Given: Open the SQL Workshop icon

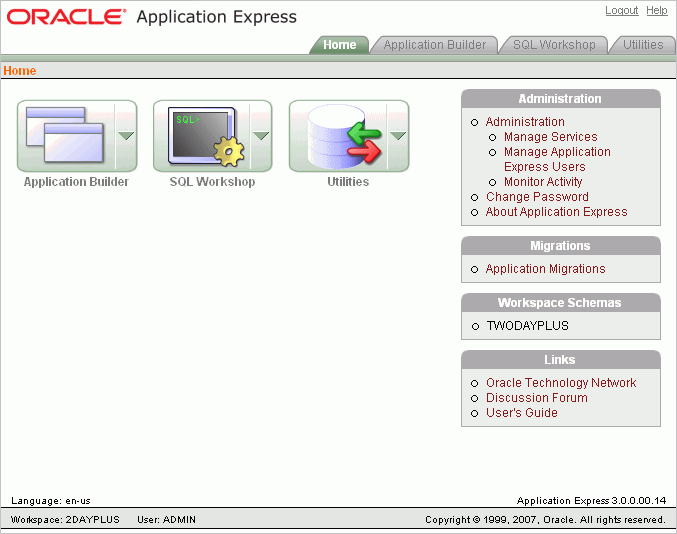Looking at the screenshot, I should (201, 136).
